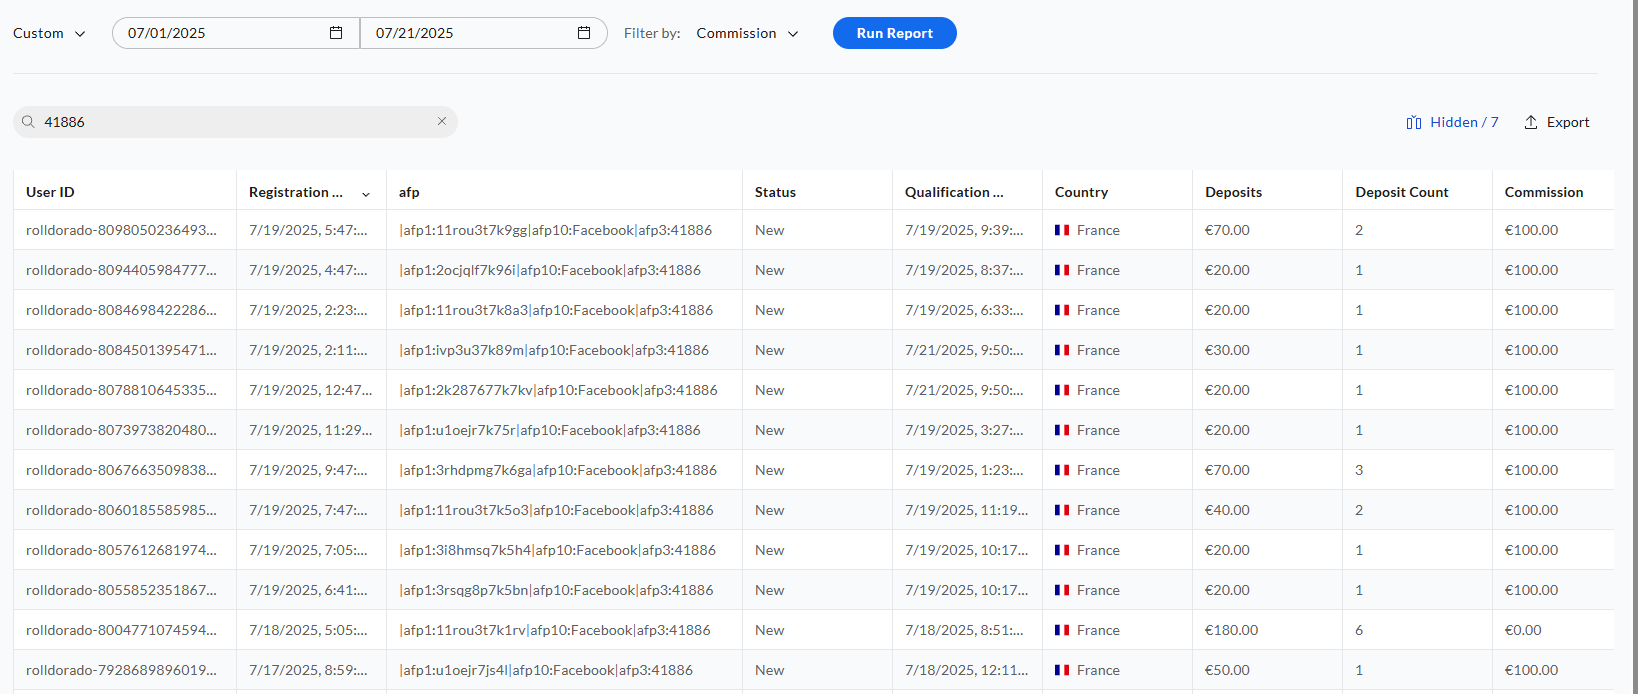Viewport: 1638px width, 694px height.
Task: Select user rolldorado-8098050236493
Action: [x=121, y=230]
